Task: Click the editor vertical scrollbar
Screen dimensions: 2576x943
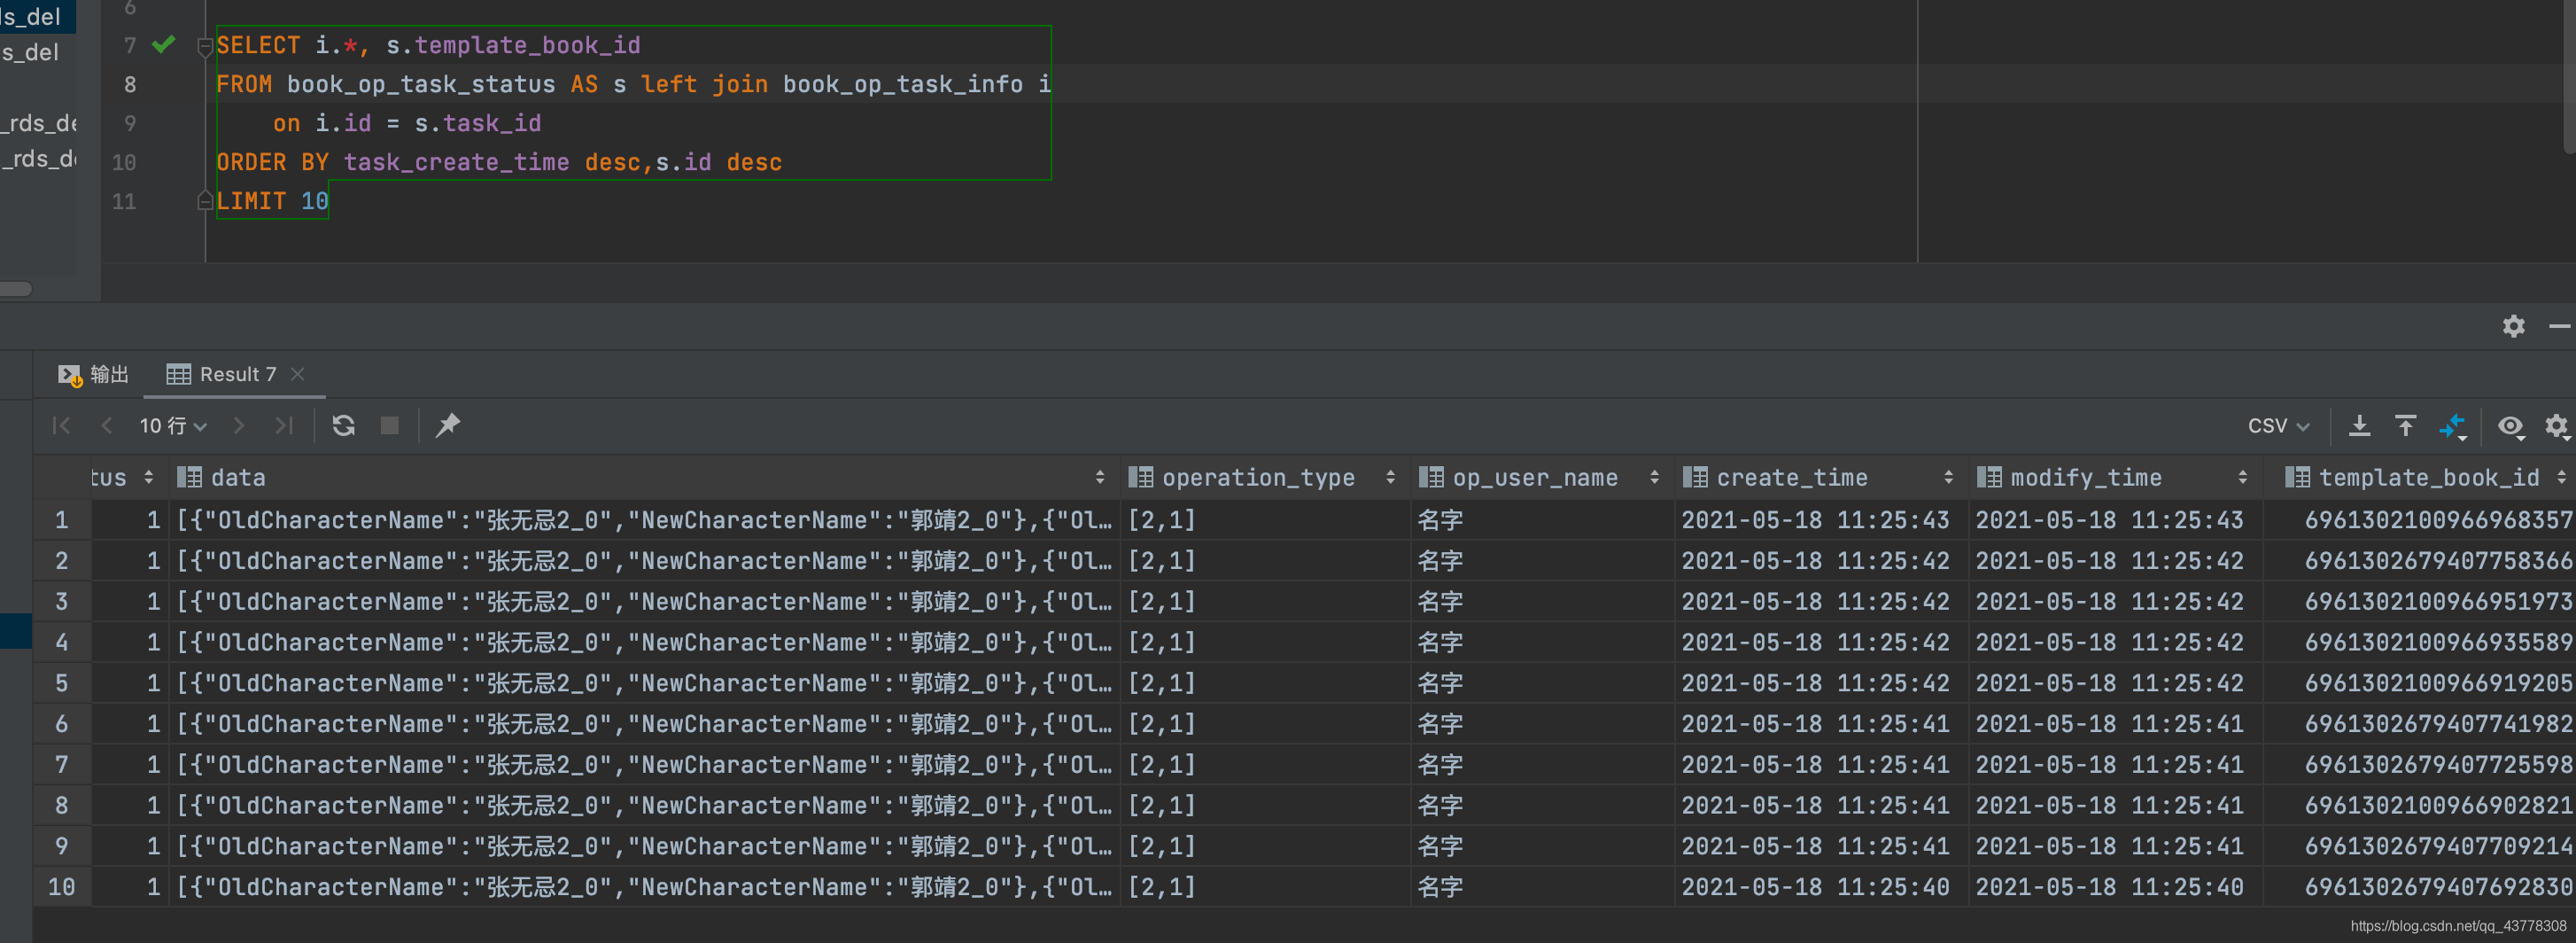Action: (2570, 75)
